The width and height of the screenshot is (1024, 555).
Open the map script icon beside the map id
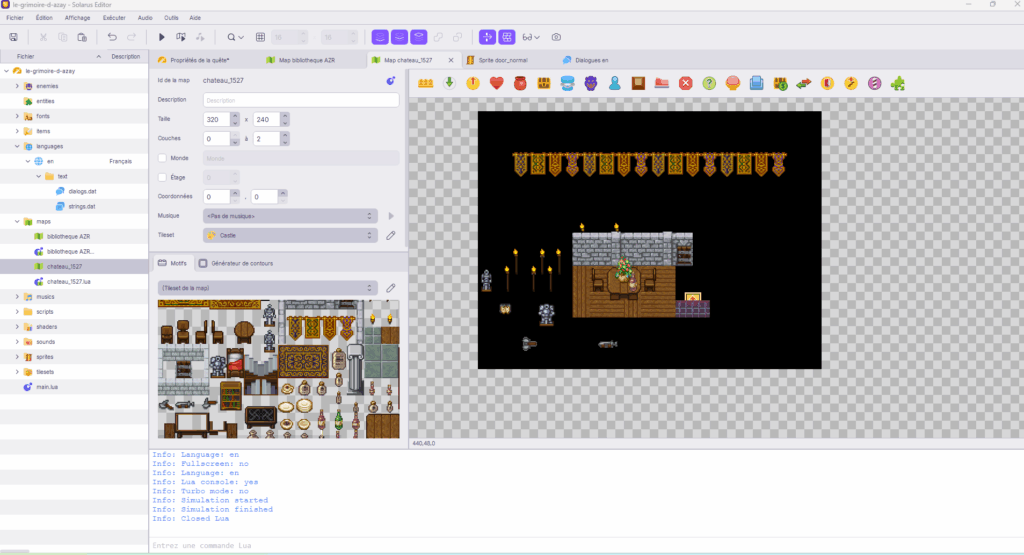[390, 80]
